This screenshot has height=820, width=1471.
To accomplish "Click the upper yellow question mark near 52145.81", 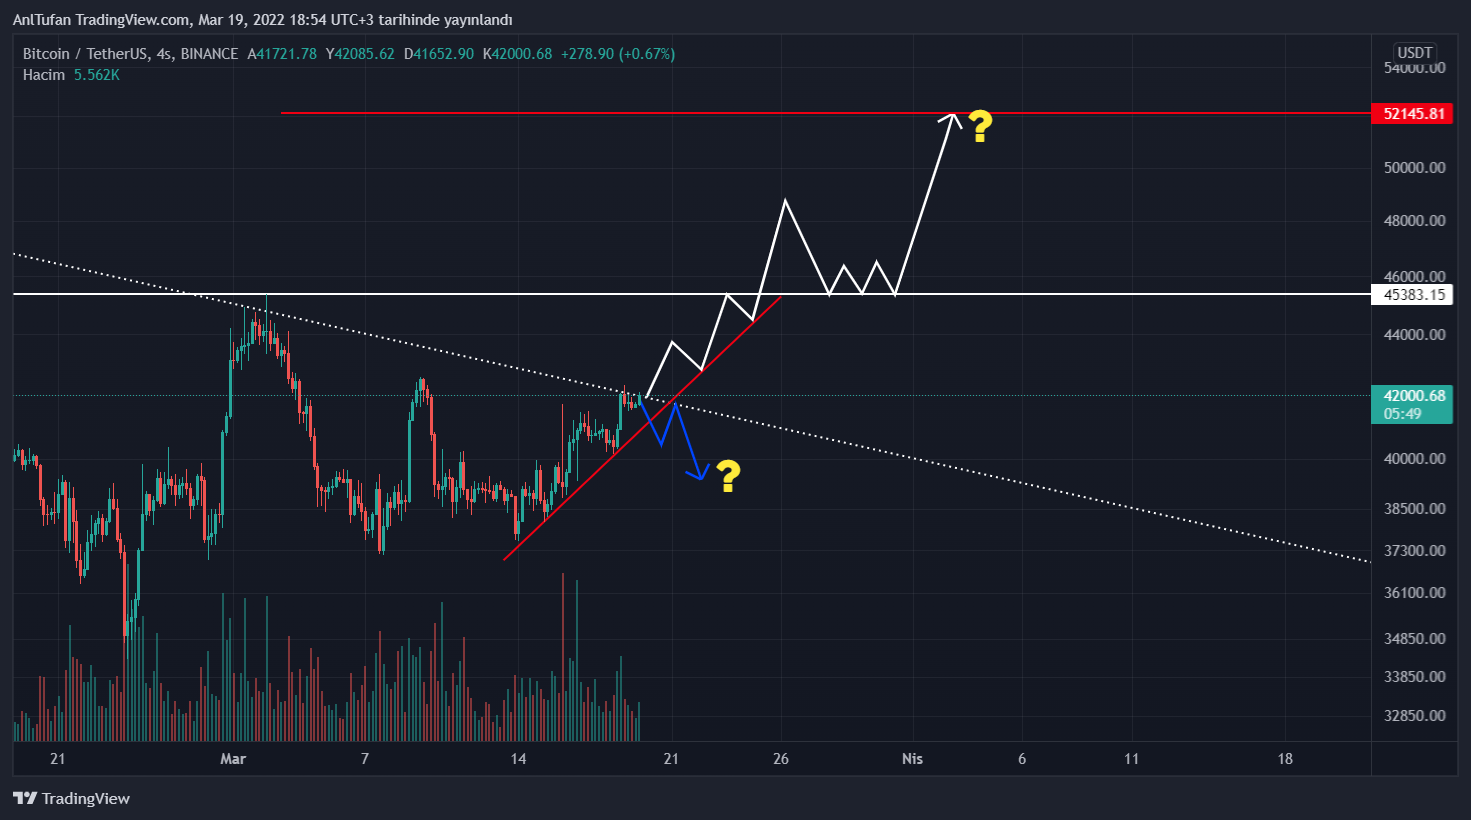I will pyautogui.click(x=980, y=127).
